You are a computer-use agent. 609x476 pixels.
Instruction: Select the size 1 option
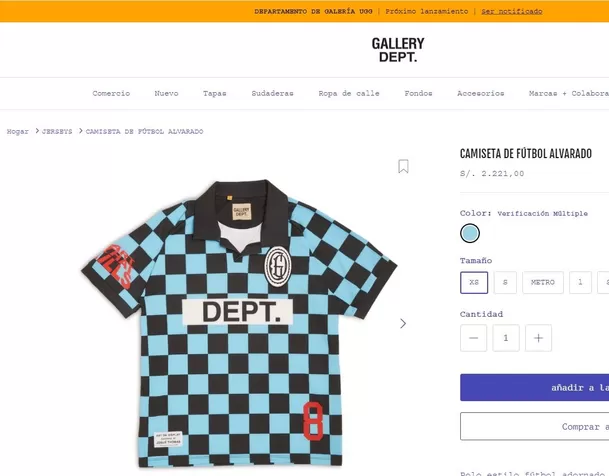[x=580, y=283]
